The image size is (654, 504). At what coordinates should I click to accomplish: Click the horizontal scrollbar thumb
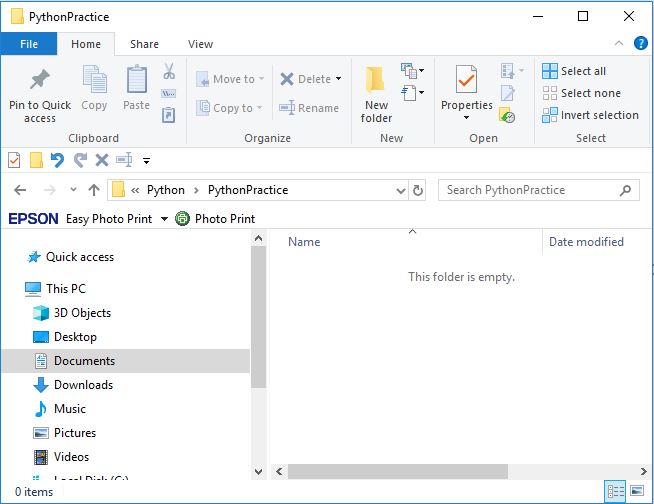(397, 471)
